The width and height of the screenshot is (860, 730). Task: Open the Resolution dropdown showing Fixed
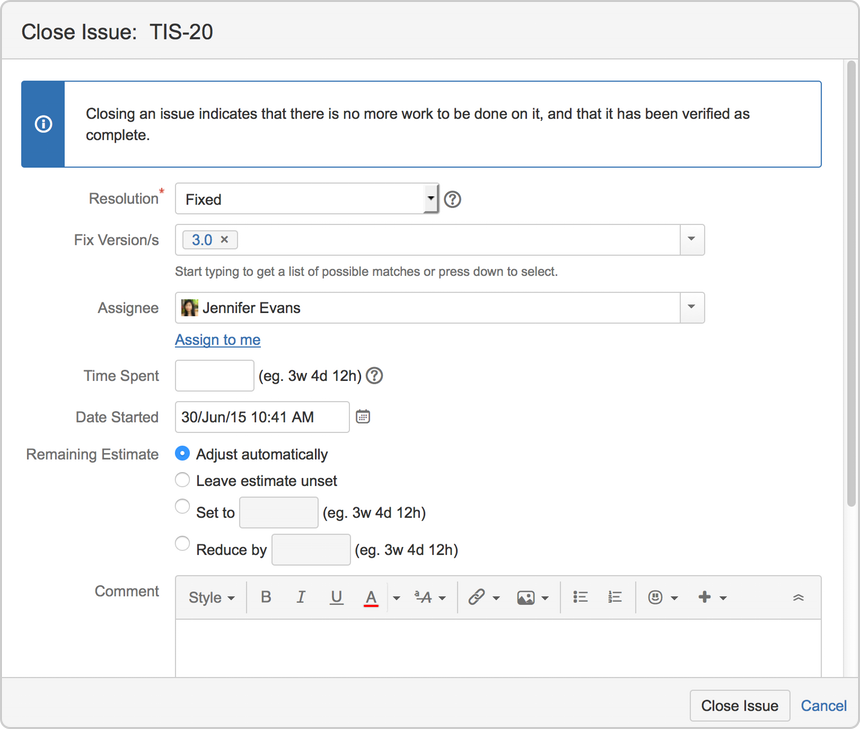(307, 199)
